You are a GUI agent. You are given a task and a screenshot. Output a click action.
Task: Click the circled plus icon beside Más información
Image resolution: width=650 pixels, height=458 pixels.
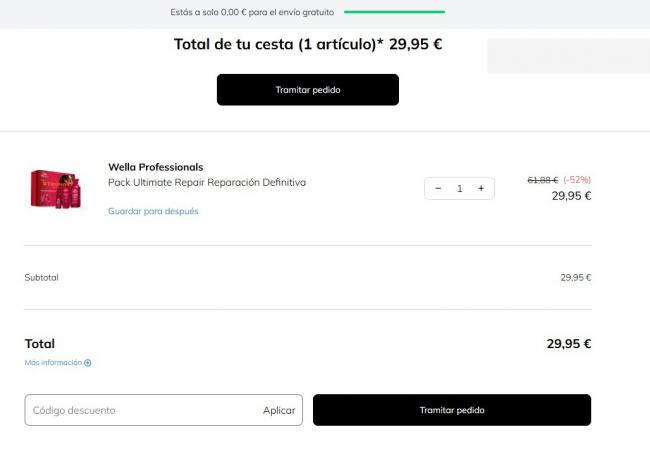[x=88, y=363]
